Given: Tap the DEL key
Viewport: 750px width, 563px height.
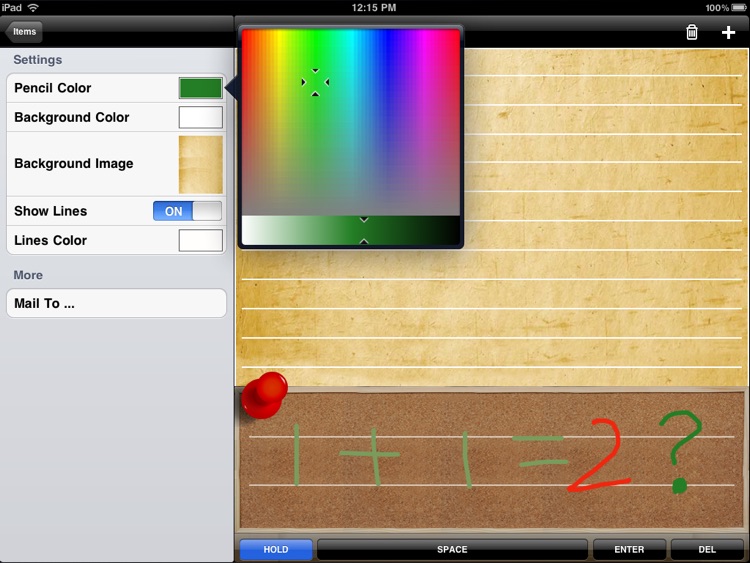Looking at the screenshot, I should [x=707, y=549].
